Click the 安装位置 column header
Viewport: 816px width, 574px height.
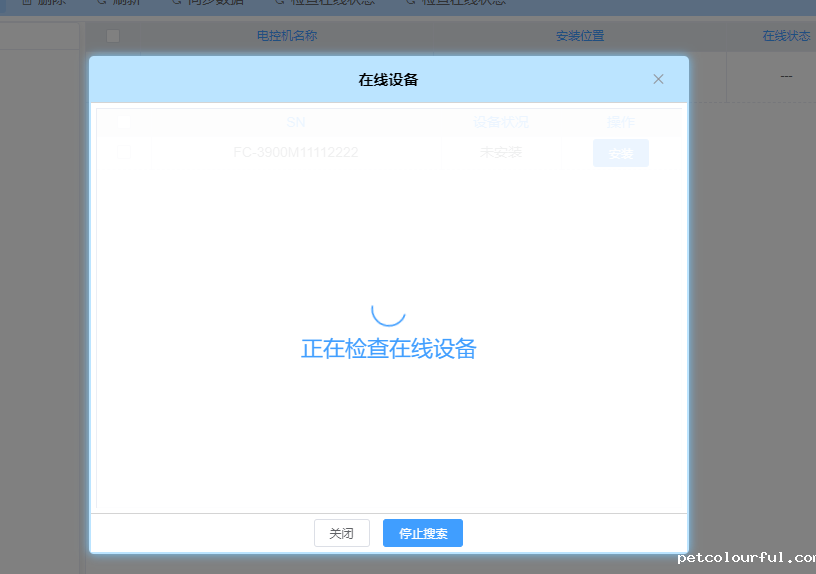[x=580, y=36]
